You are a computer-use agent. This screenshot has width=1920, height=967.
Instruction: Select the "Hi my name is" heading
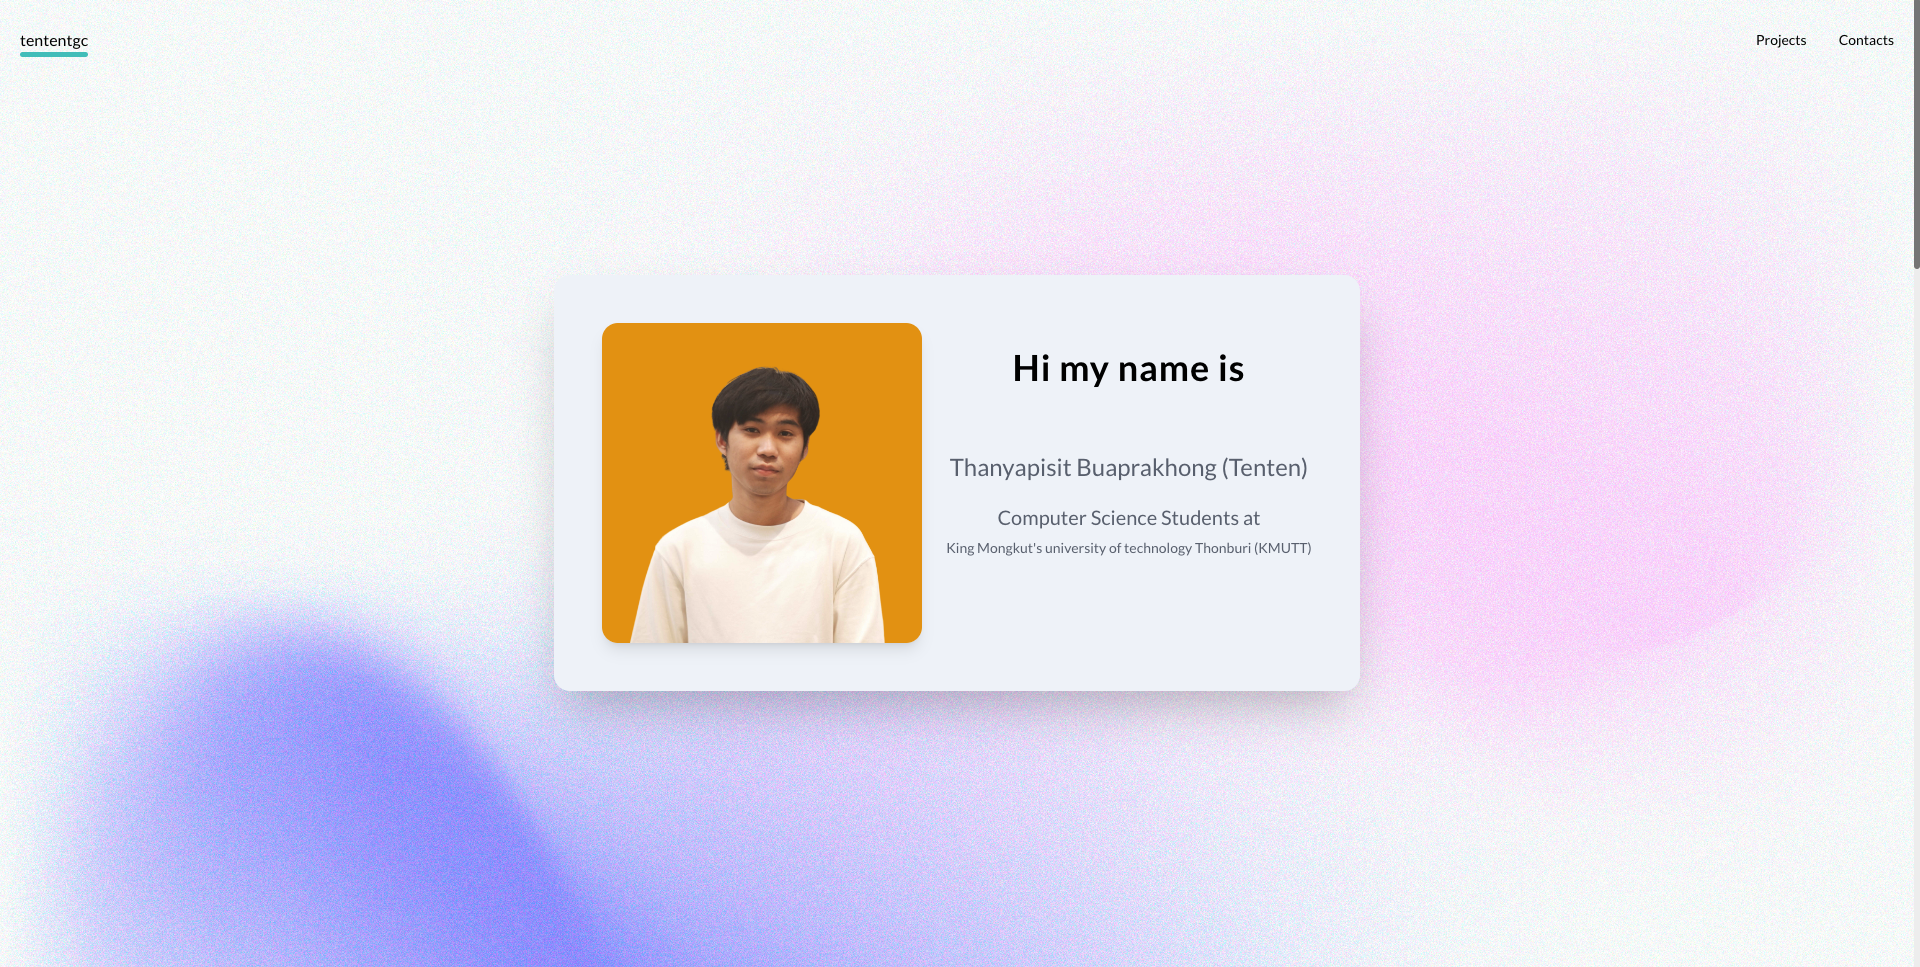(1128, 369)
